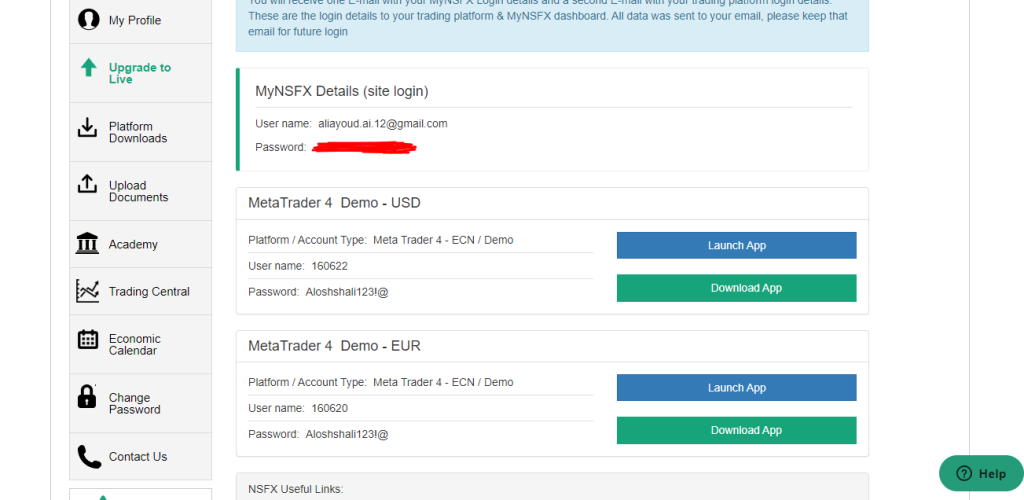Open Contact Us sidebar text
1024x500 pixels.
(138, 457)
